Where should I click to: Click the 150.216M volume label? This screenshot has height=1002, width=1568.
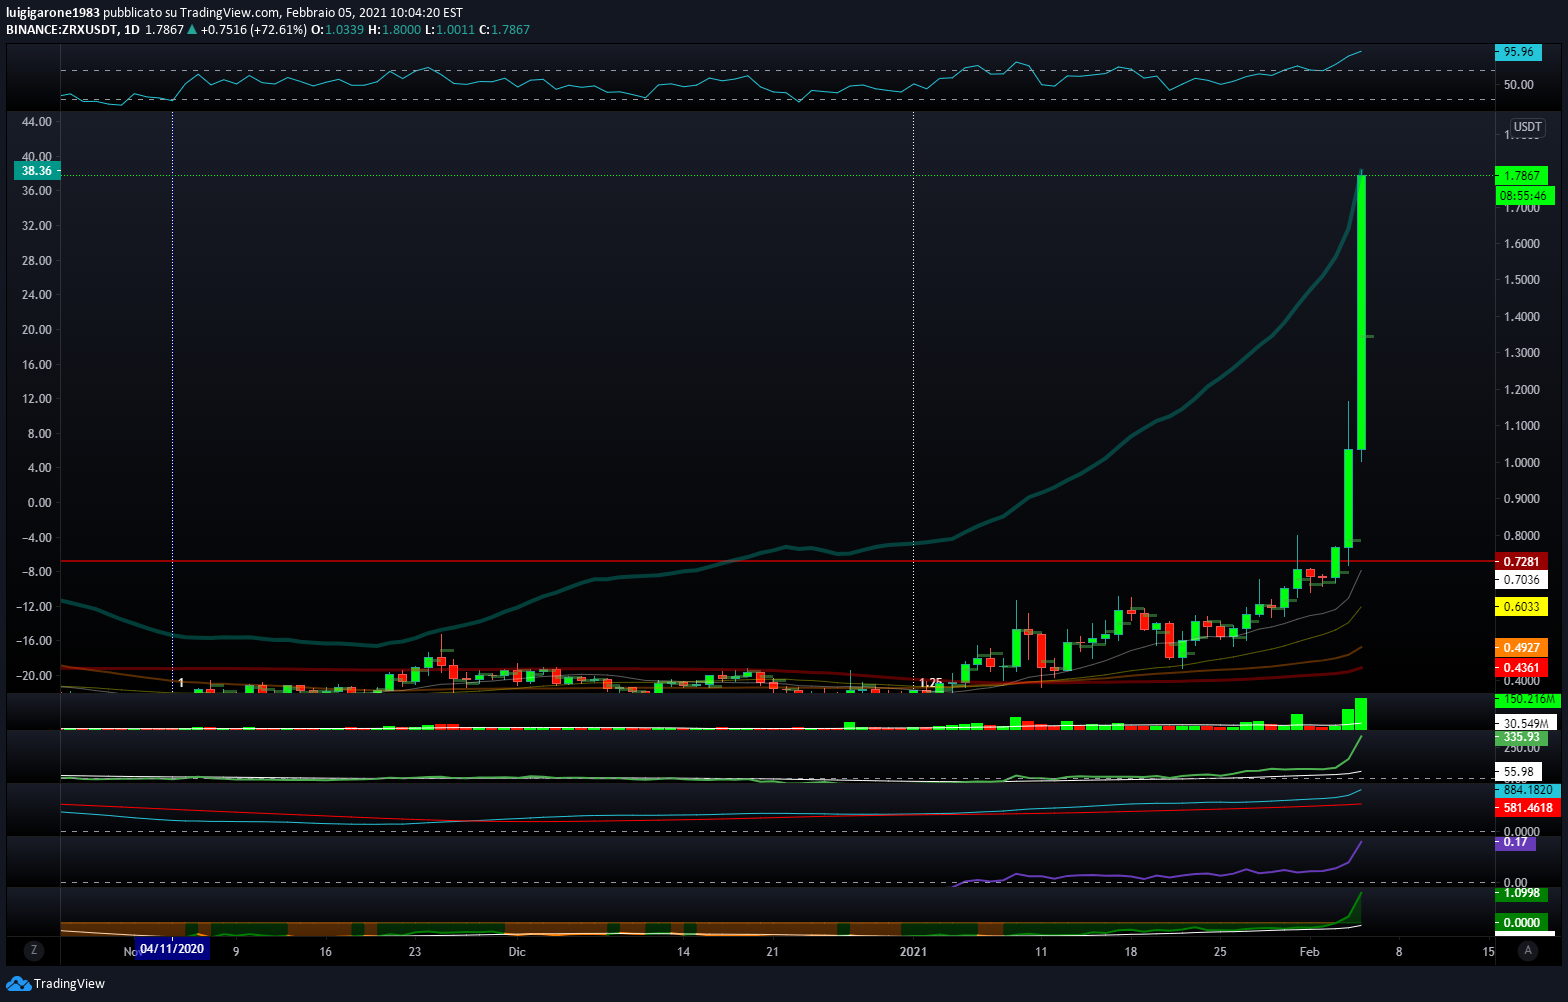point(1527,700)
